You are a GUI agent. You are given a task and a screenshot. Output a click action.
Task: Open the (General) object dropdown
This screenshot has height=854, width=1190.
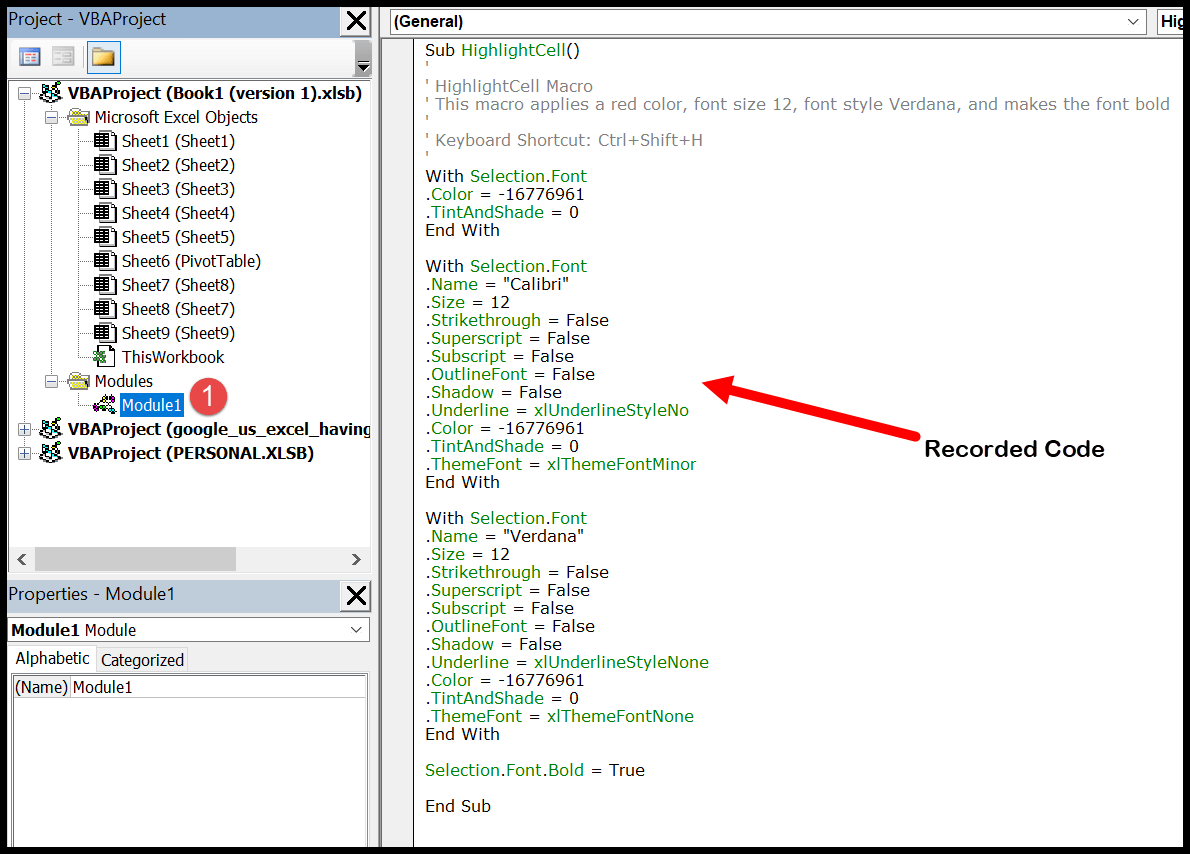(1133, 22)
